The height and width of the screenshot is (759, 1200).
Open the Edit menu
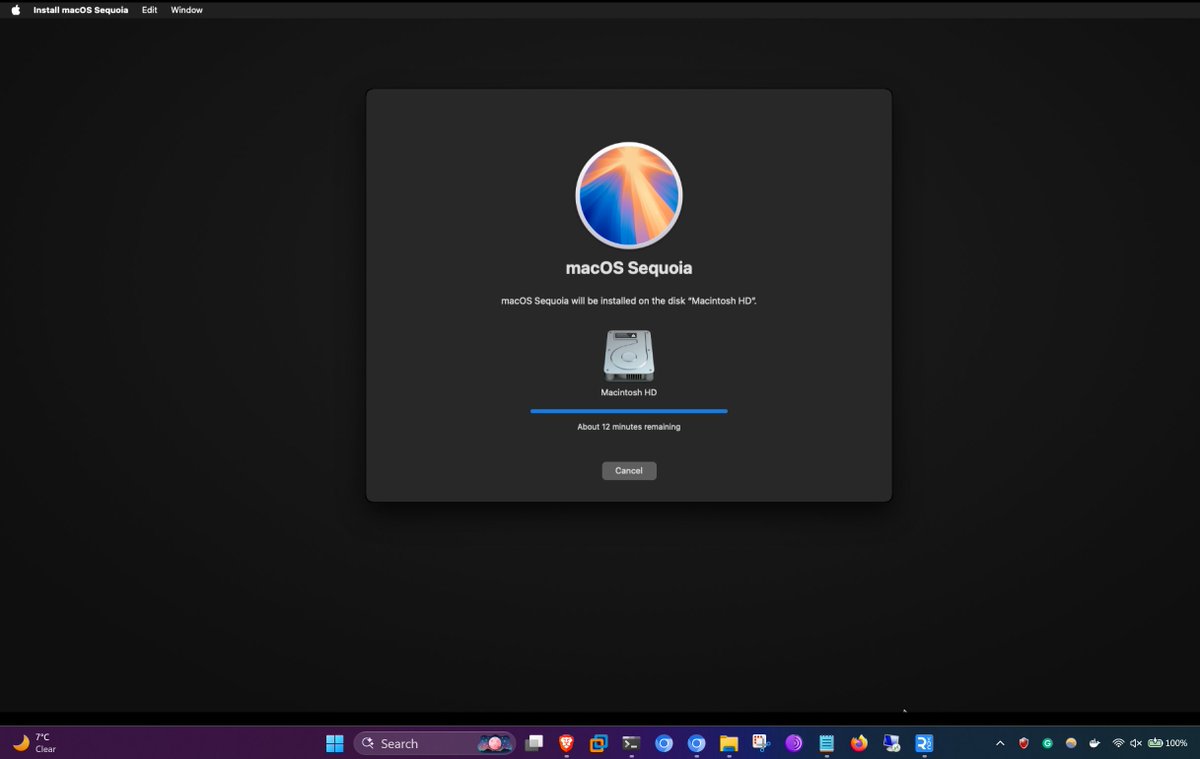coord(149,10)
